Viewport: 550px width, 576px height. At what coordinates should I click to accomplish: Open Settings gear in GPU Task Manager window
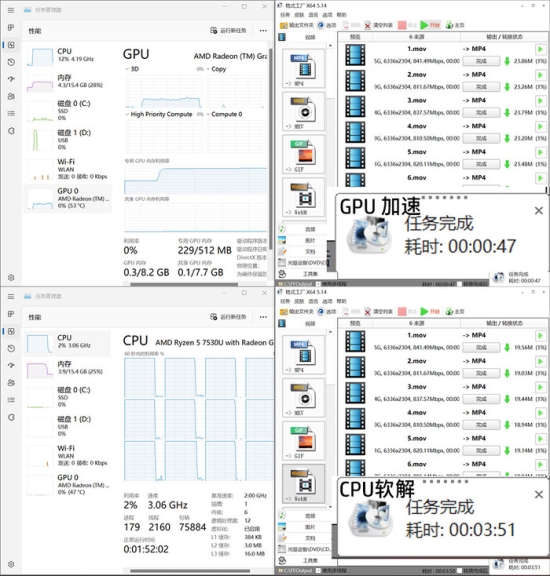[11, 278]
